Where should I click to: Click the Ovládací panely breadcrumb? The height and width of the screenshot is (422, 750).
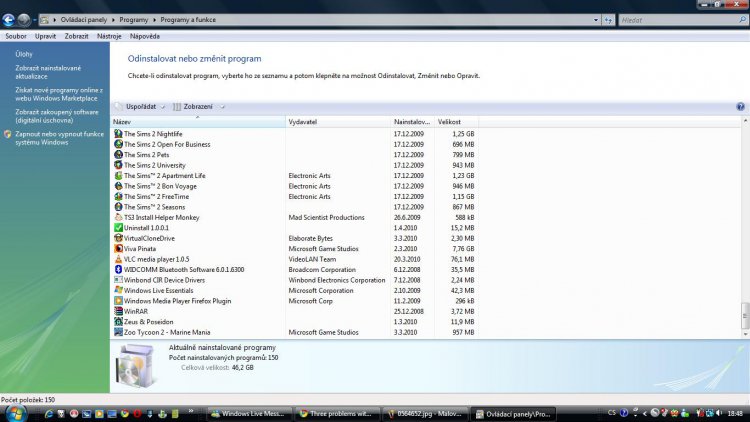click(x=84, y=20)
